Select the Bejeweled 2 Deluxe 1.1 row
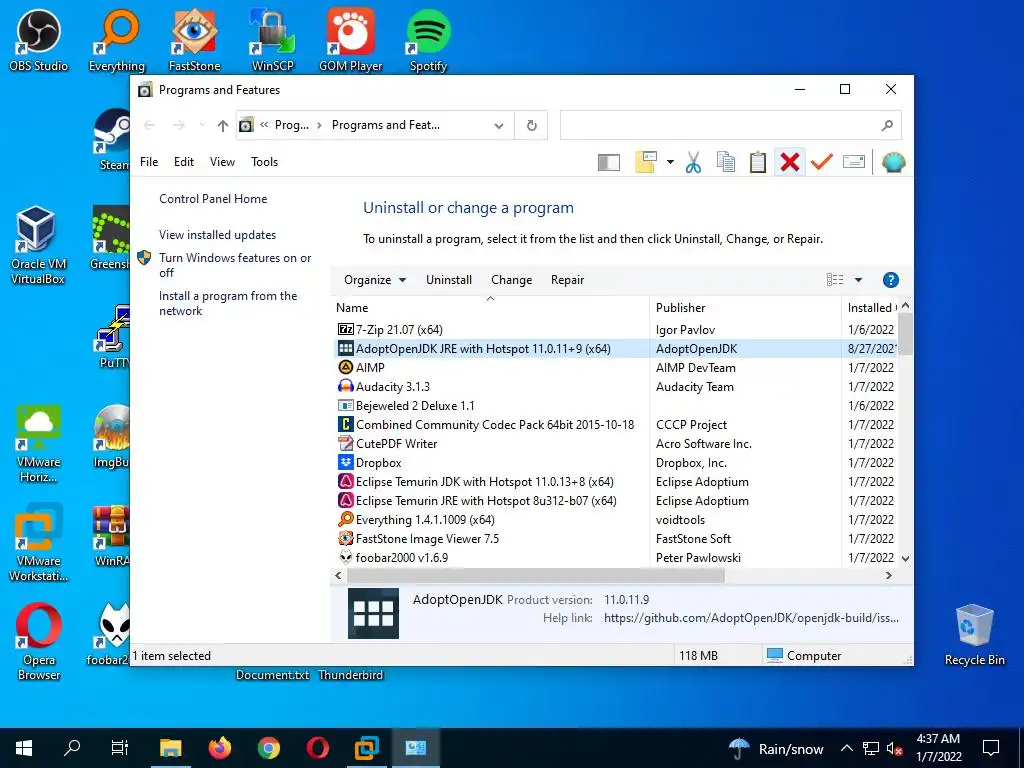1024x768 pixels. 614,406
